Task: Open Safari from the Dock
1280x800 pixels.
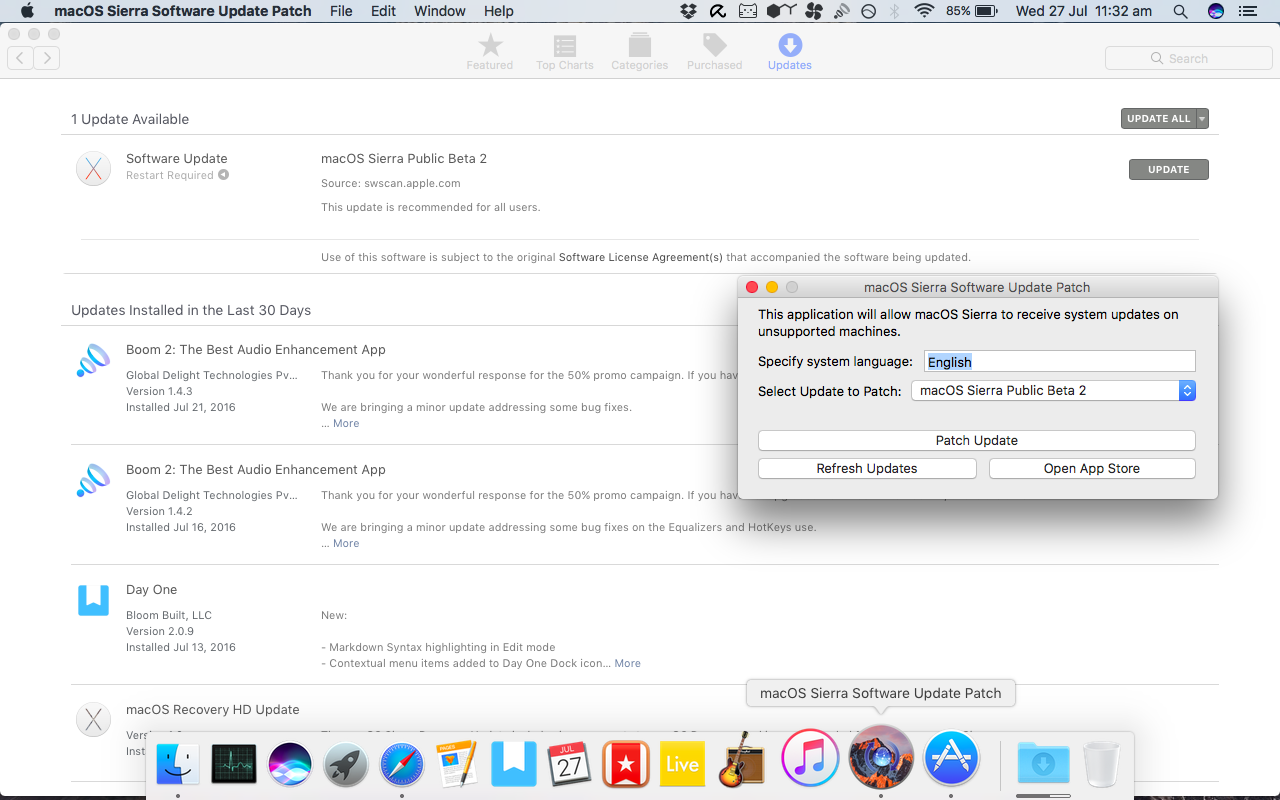Action: 402,765
